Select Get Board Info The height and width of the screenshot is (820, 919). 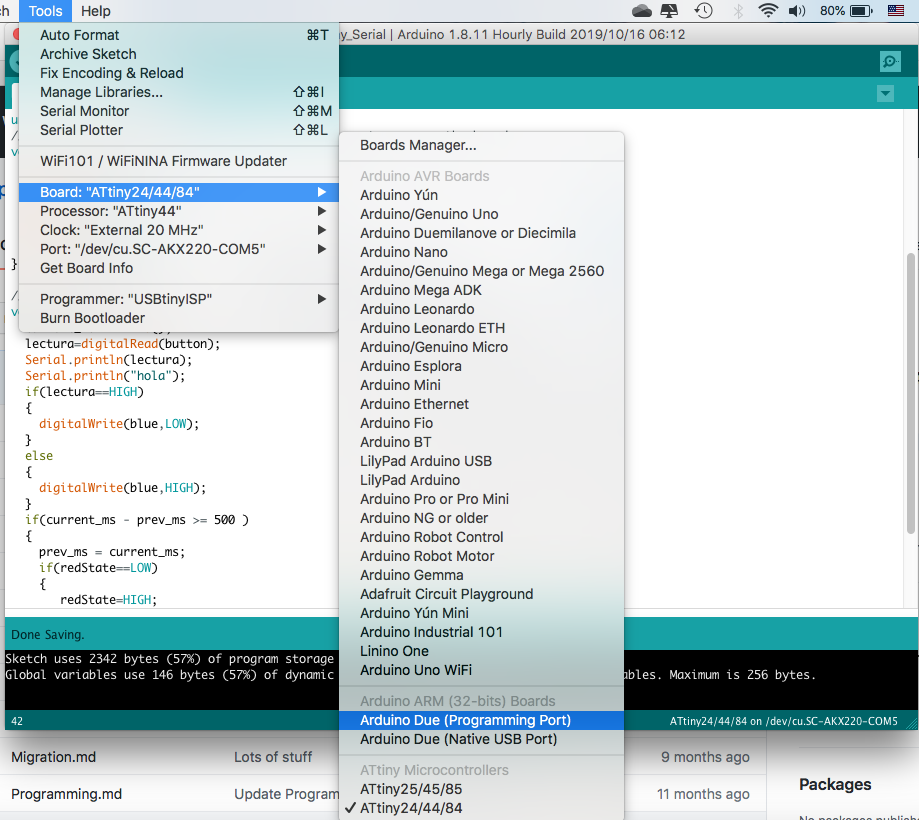(179, 268)
